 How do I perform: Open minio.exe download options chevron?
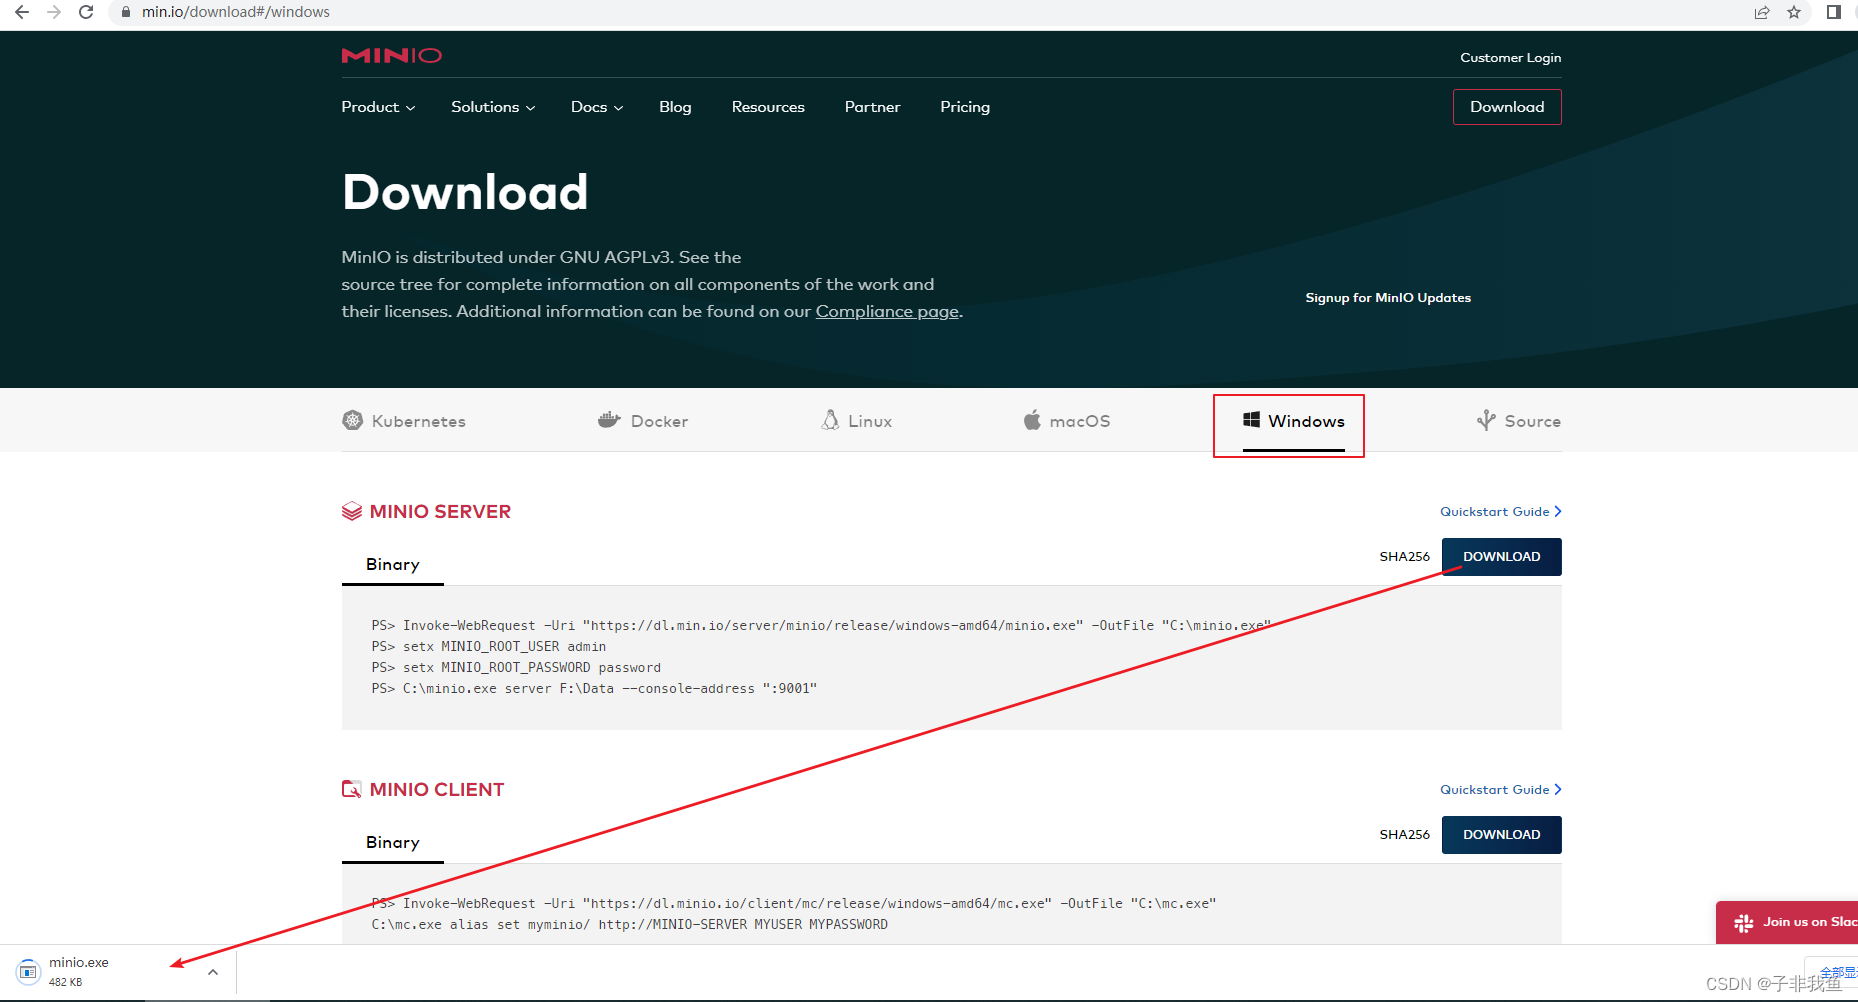[x=213, y=972]
